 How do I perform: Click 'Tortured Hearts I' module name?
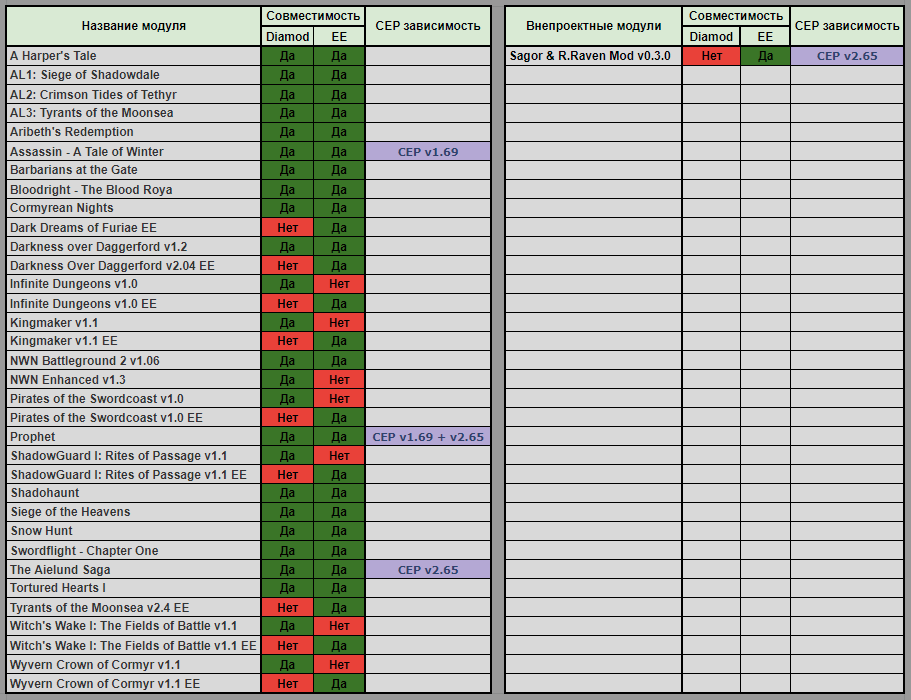[58, 588]
